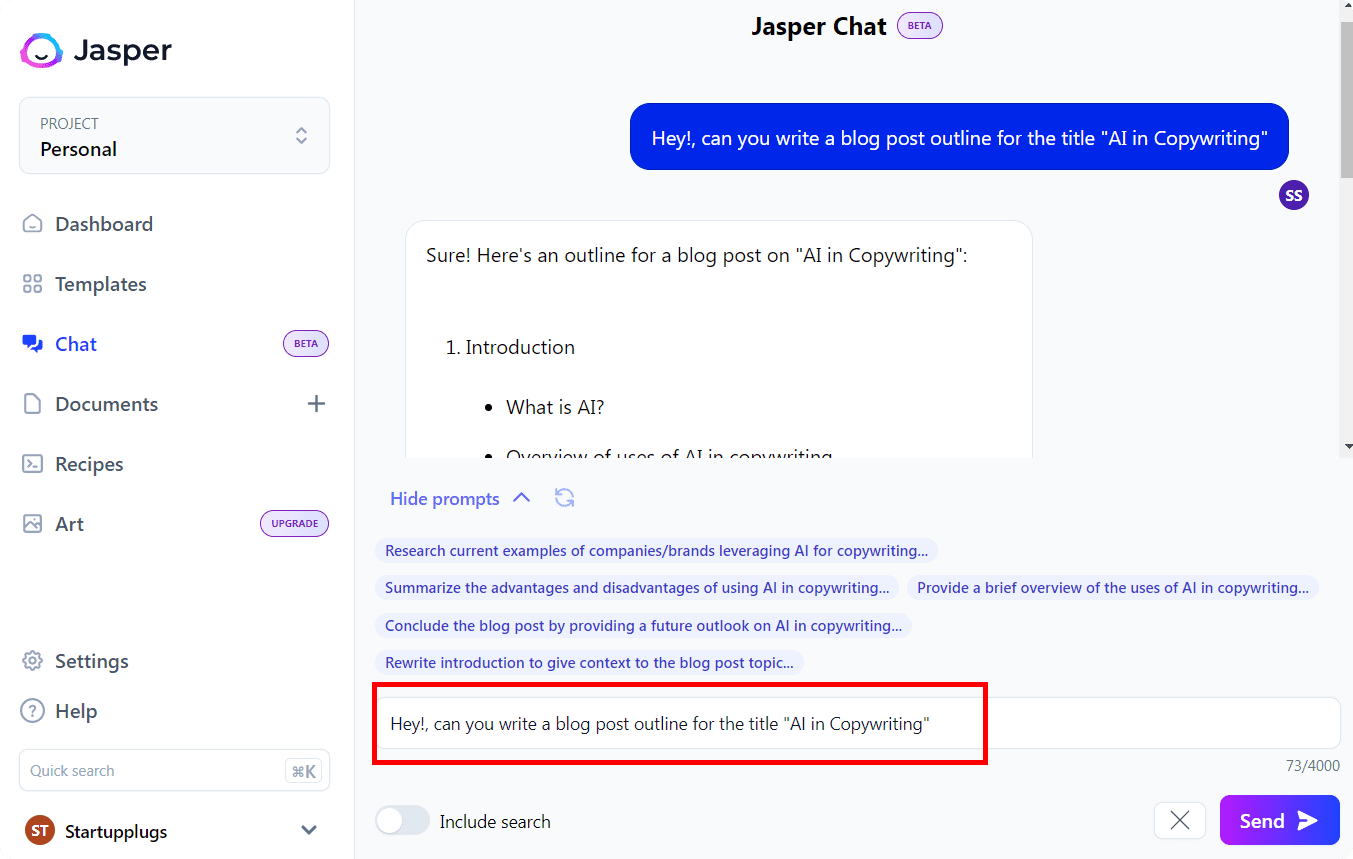This screenshot has height=859, width=1353.
Task: Enable the Include search toggle
Action: [x=402, y=820]
